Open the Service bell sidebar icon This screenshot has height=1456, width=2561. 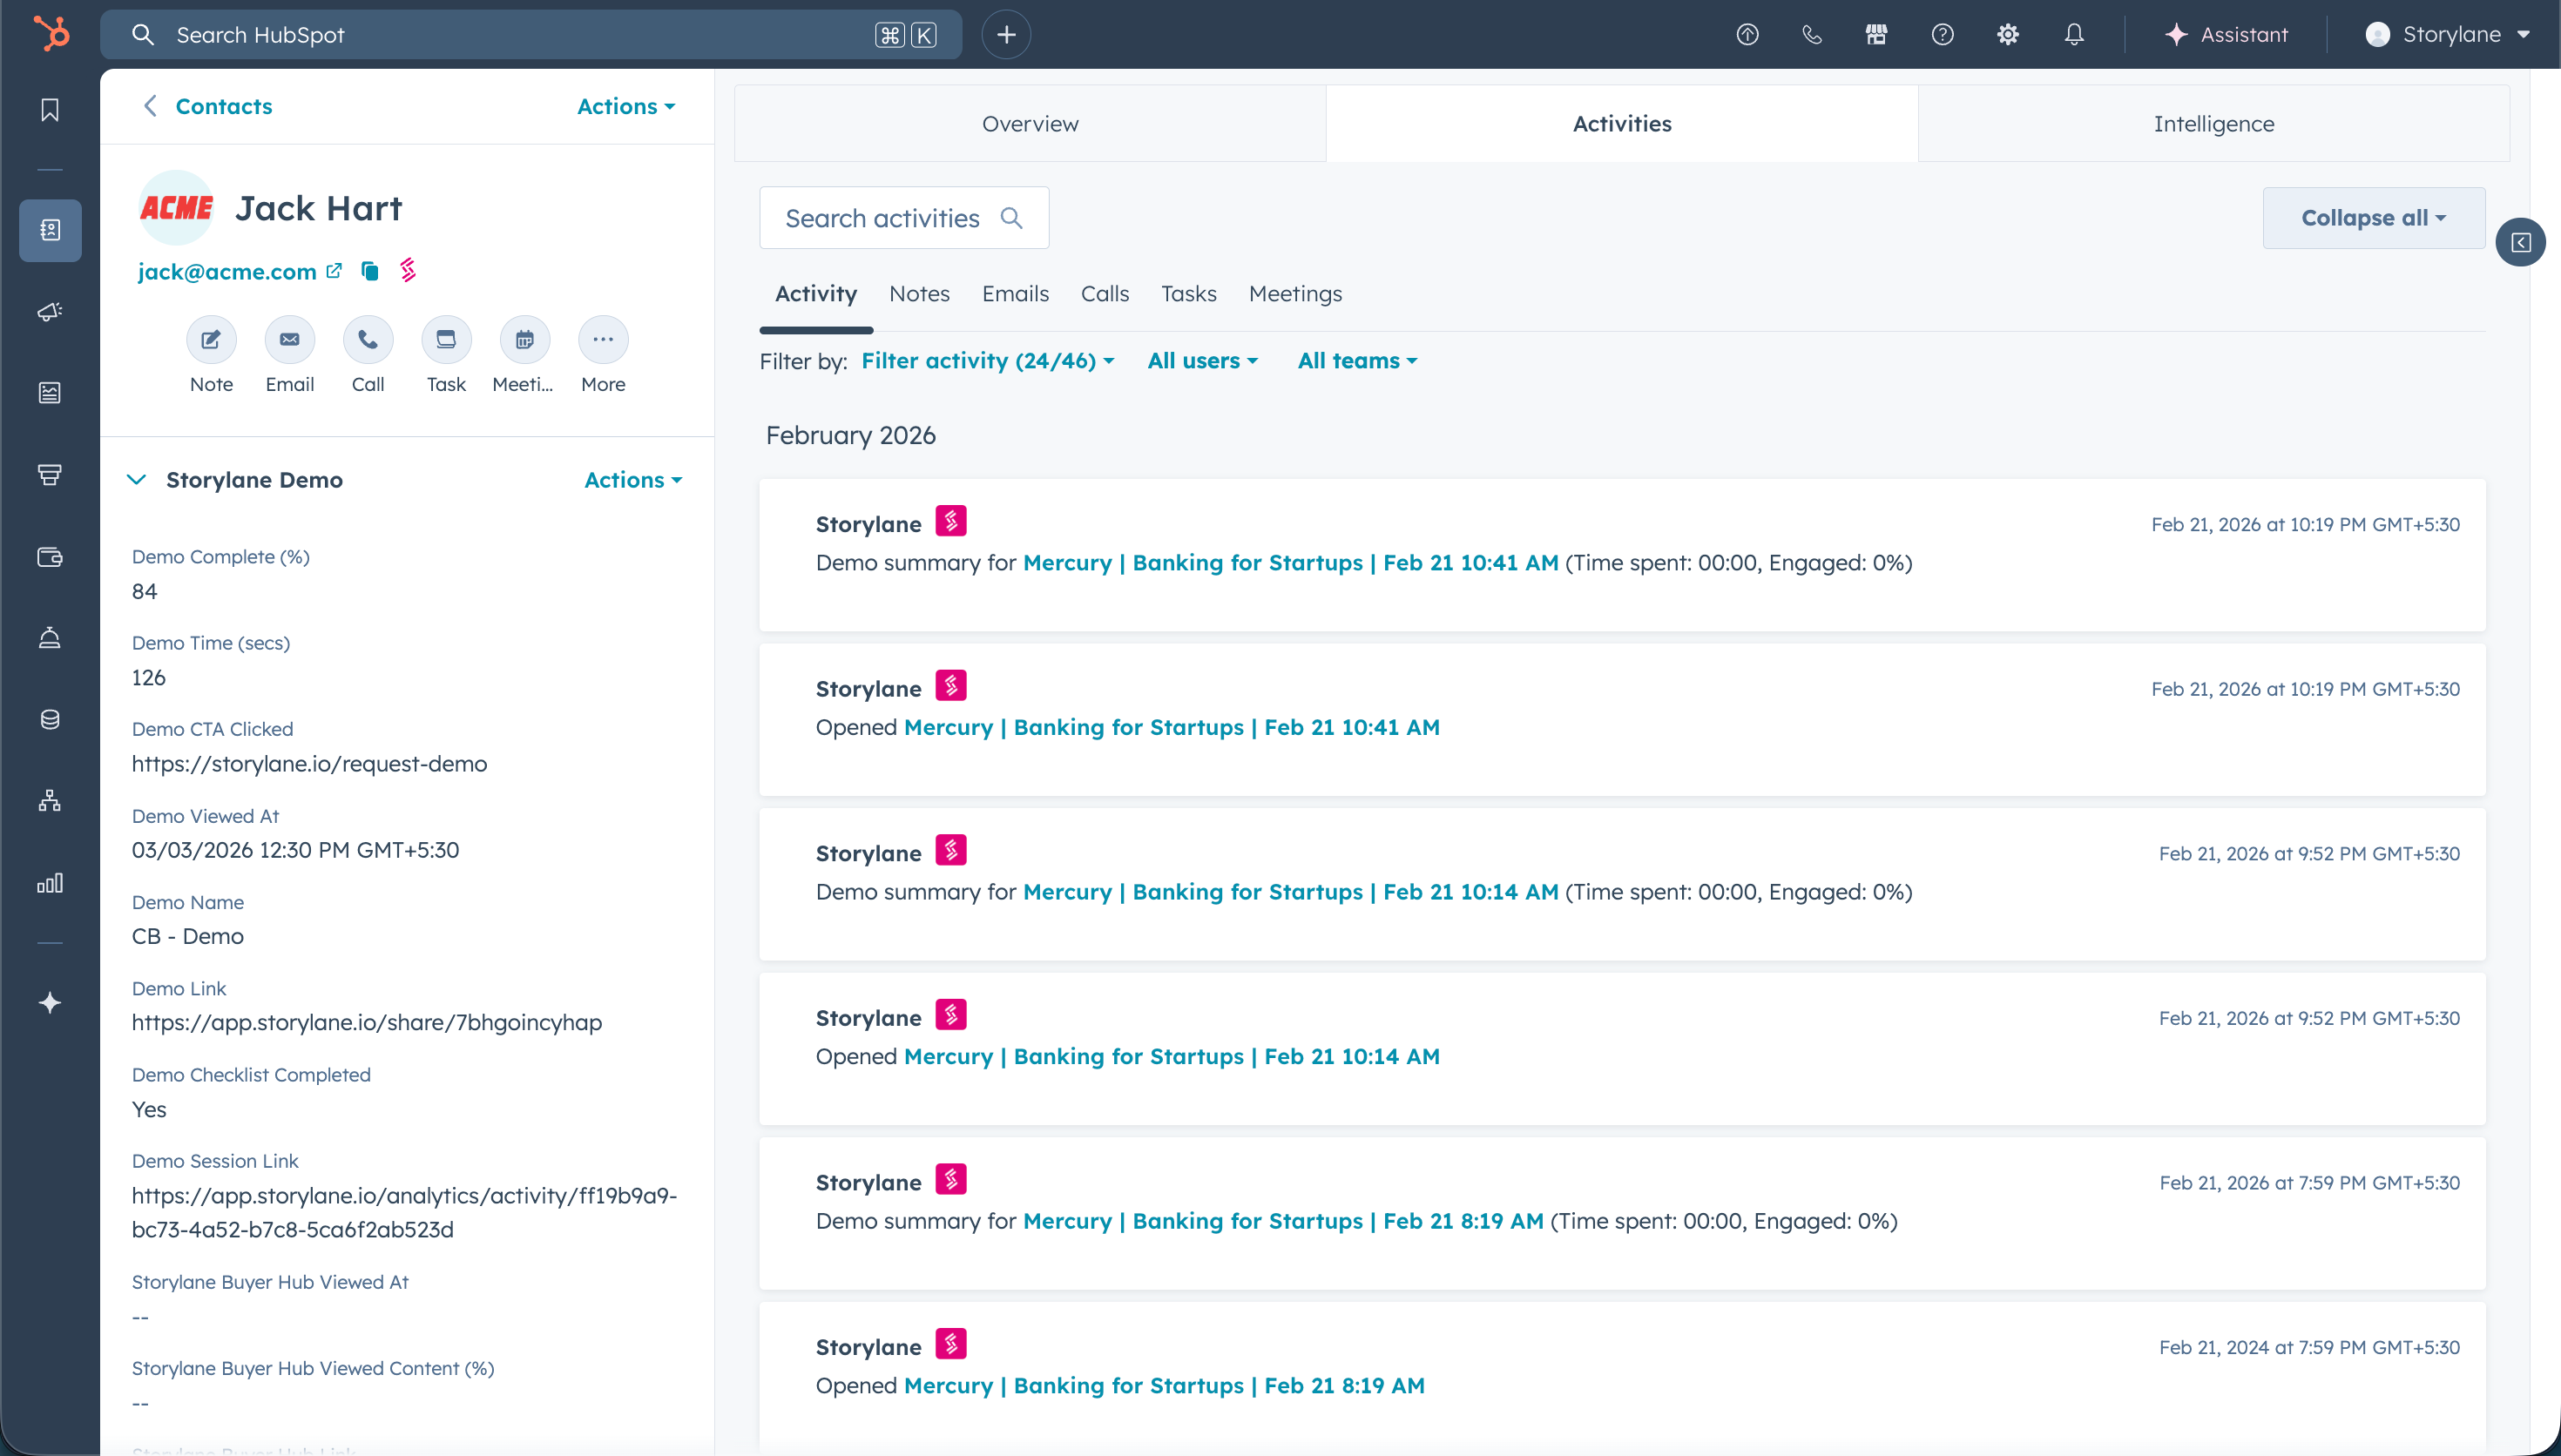click(50, 638)
